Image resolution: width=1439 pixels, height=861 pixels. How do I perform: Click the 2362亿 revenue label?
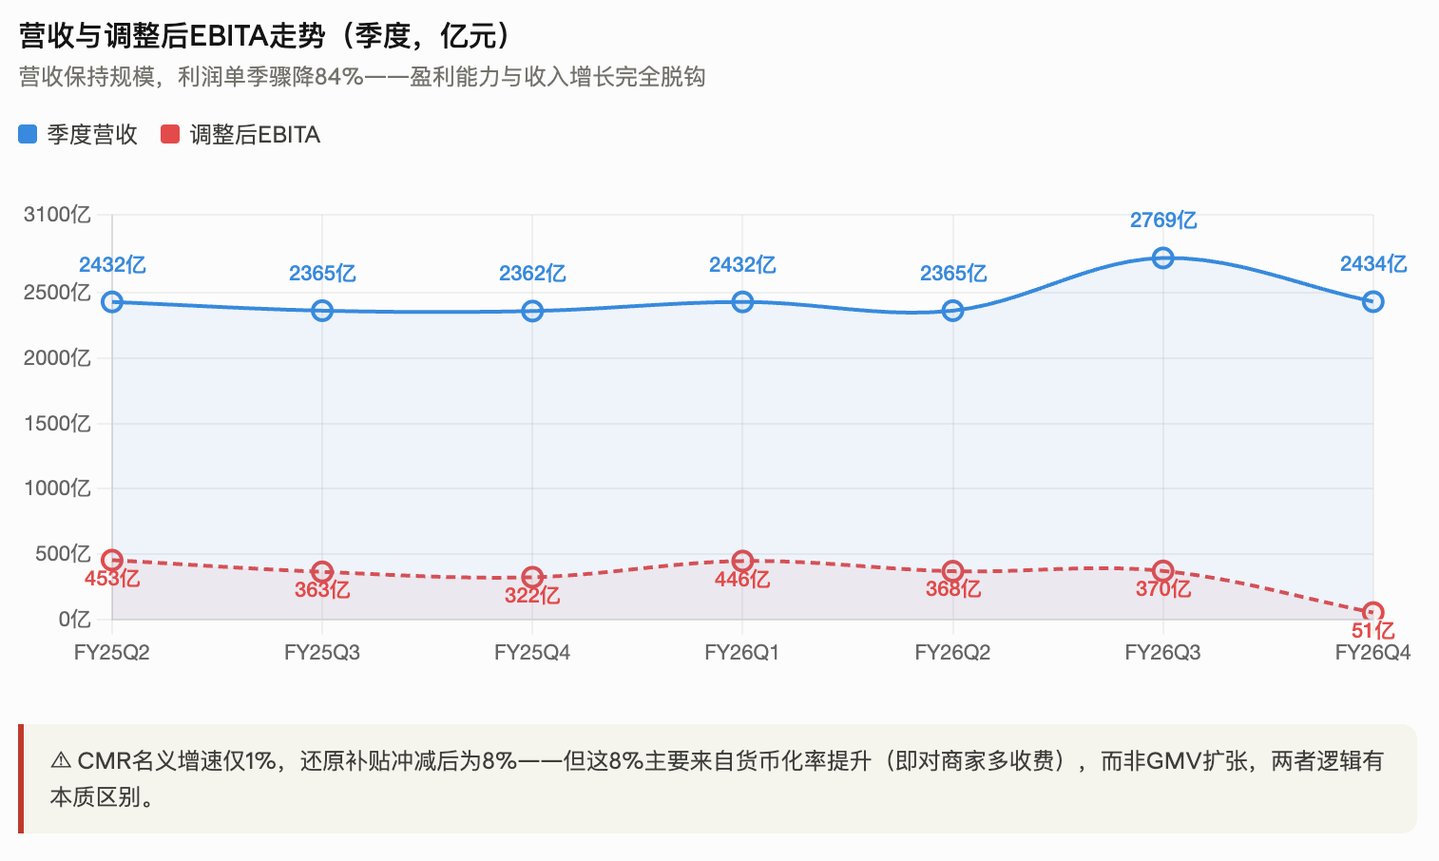click(x=532, y=274)
